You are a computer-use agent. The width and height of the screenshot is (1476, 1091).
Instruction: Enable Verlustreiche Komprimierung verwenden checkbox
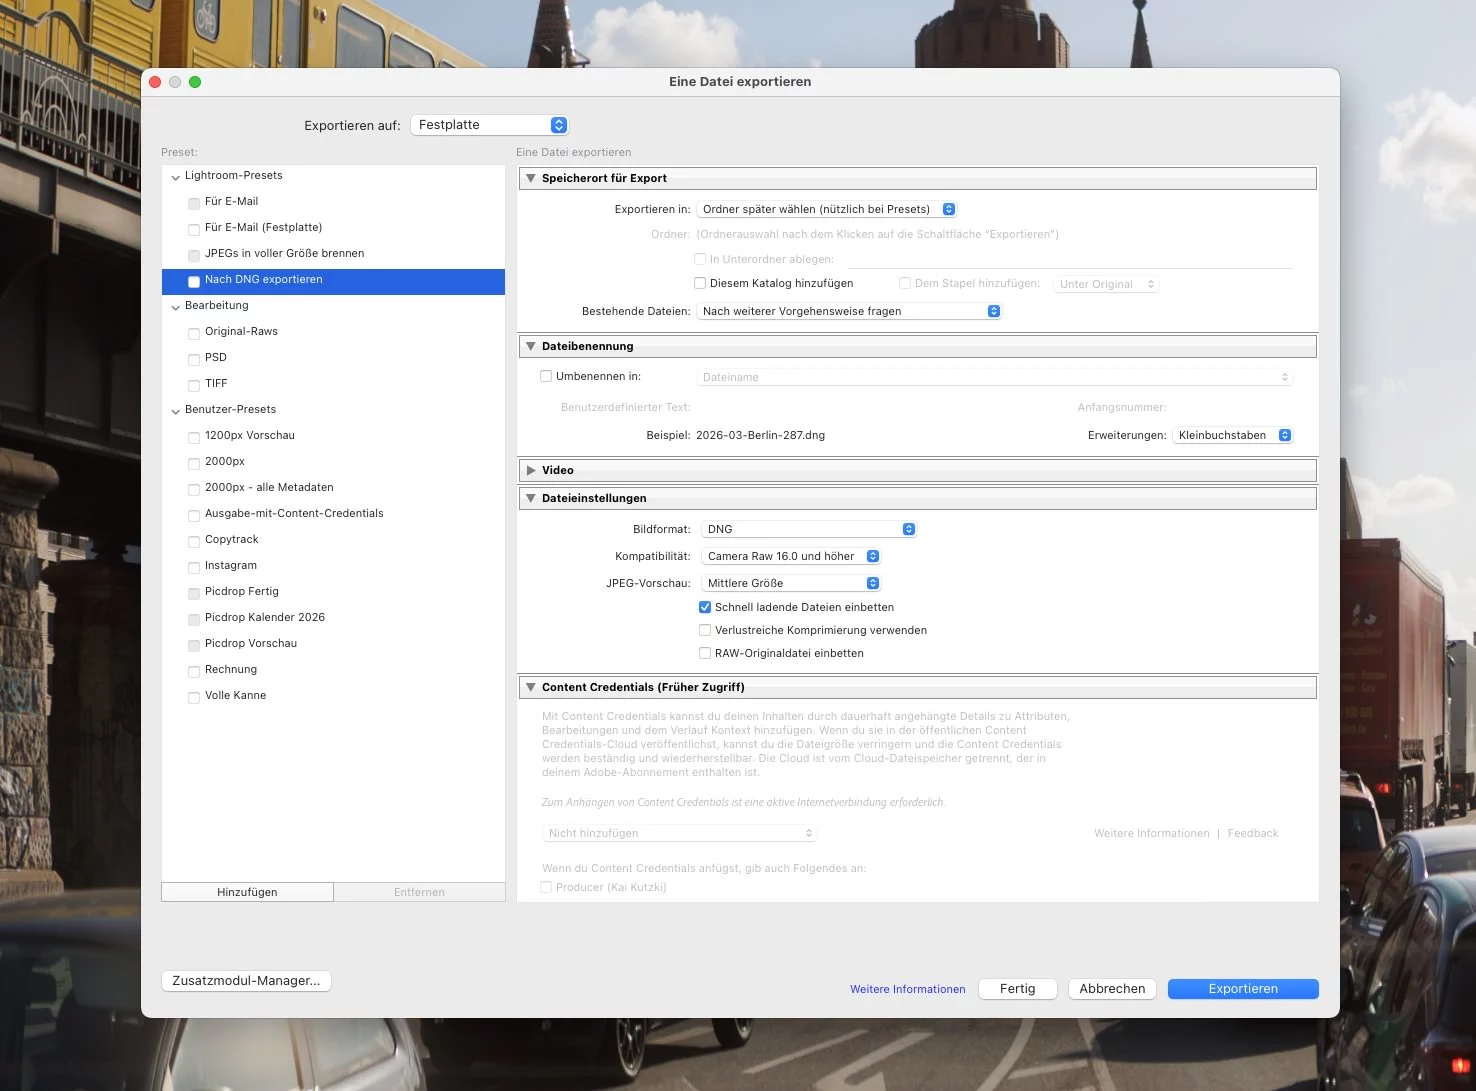(705, 630)
